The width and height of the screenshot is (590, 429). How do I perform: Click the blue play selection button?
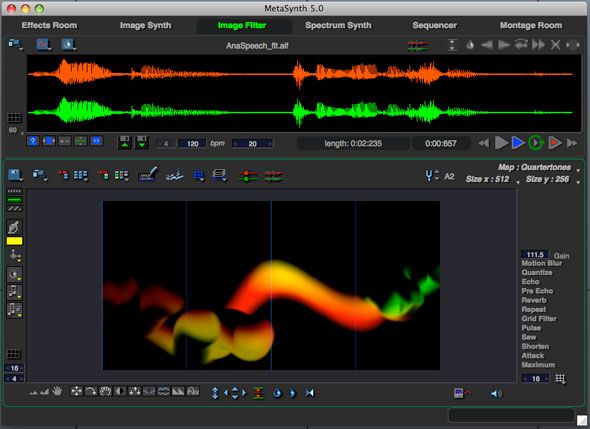pos(518,143)
